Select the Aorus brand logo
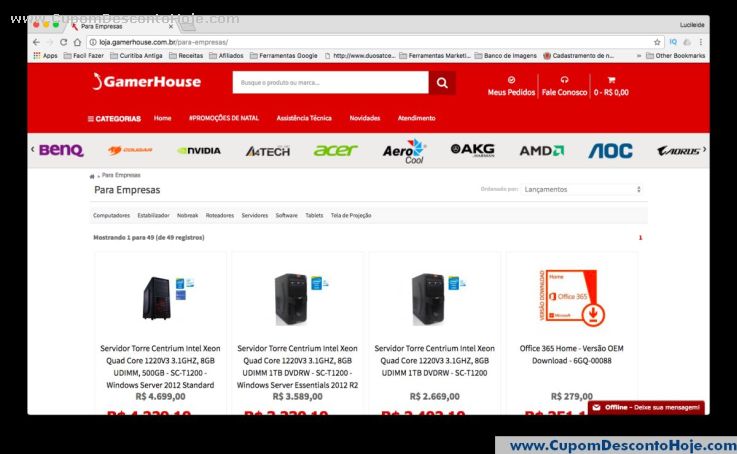The image size is (737, 454). (x=679, y=150)
